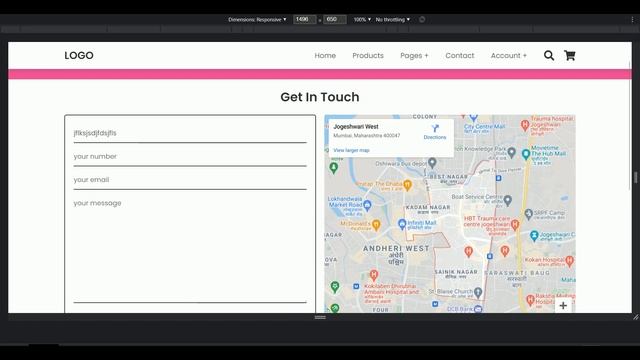
Task: Click the Movietime The Hub Mall marker
Action: click(526, 154)
